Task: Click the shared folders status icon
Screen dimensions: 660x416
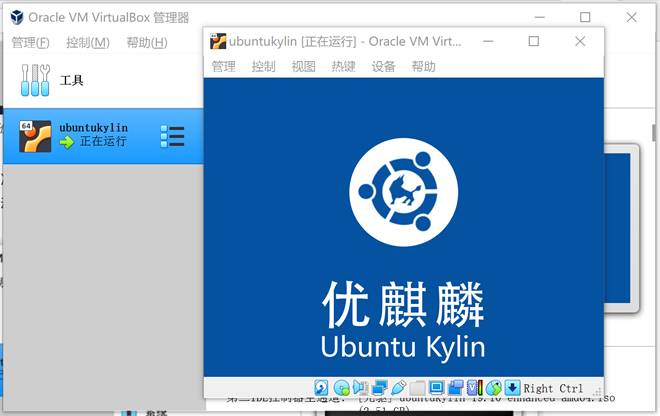Action: (x=417, y=388)
